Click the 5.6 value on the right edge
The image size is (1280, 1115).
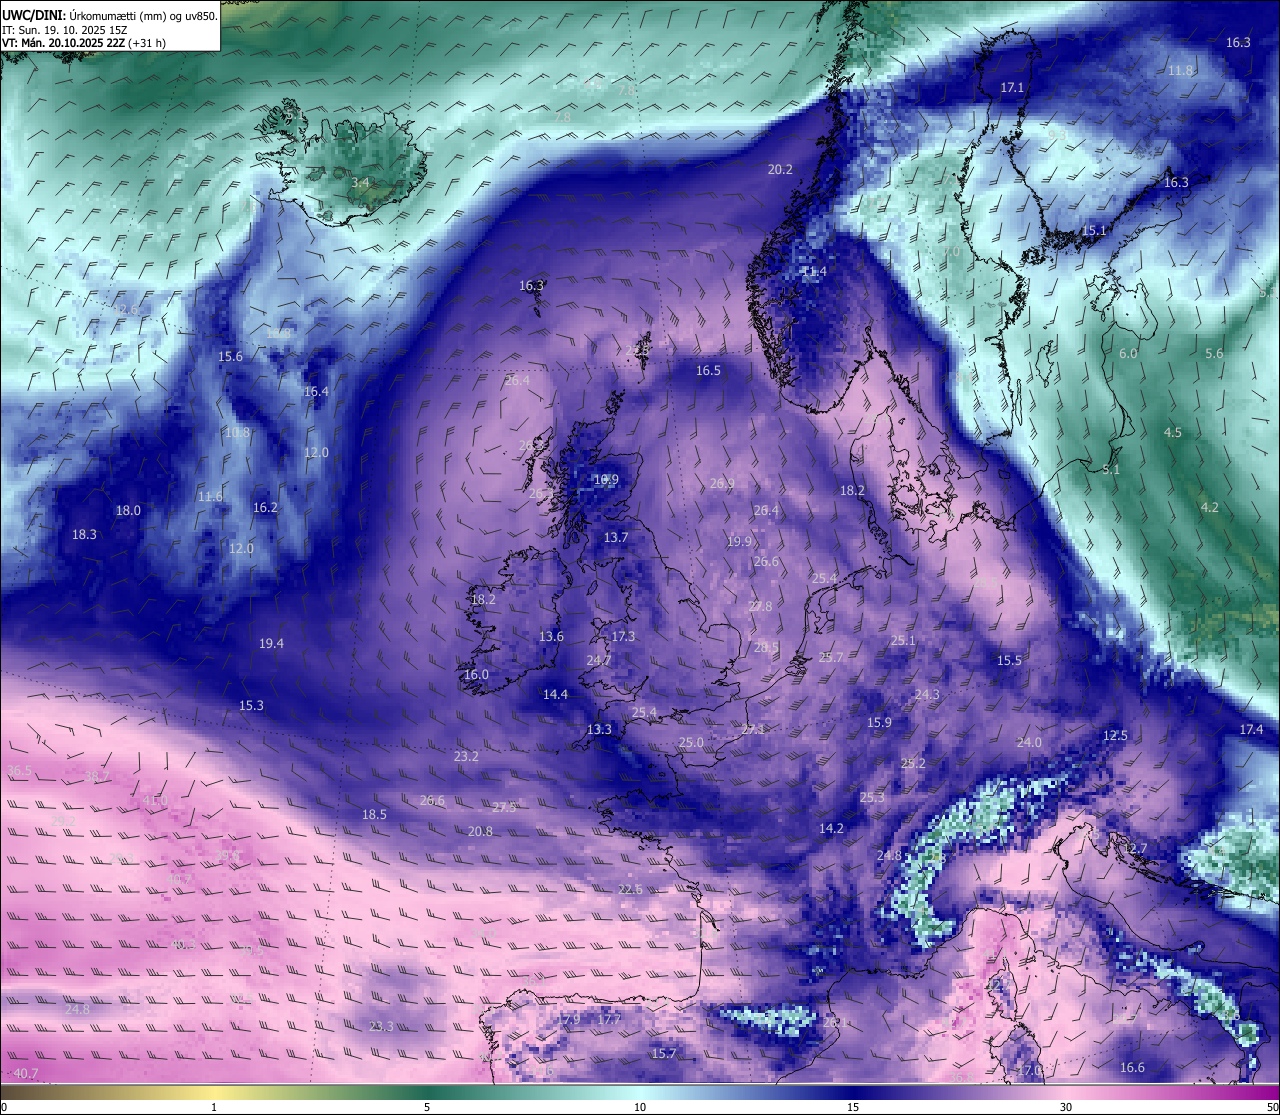click(1214, 353)
